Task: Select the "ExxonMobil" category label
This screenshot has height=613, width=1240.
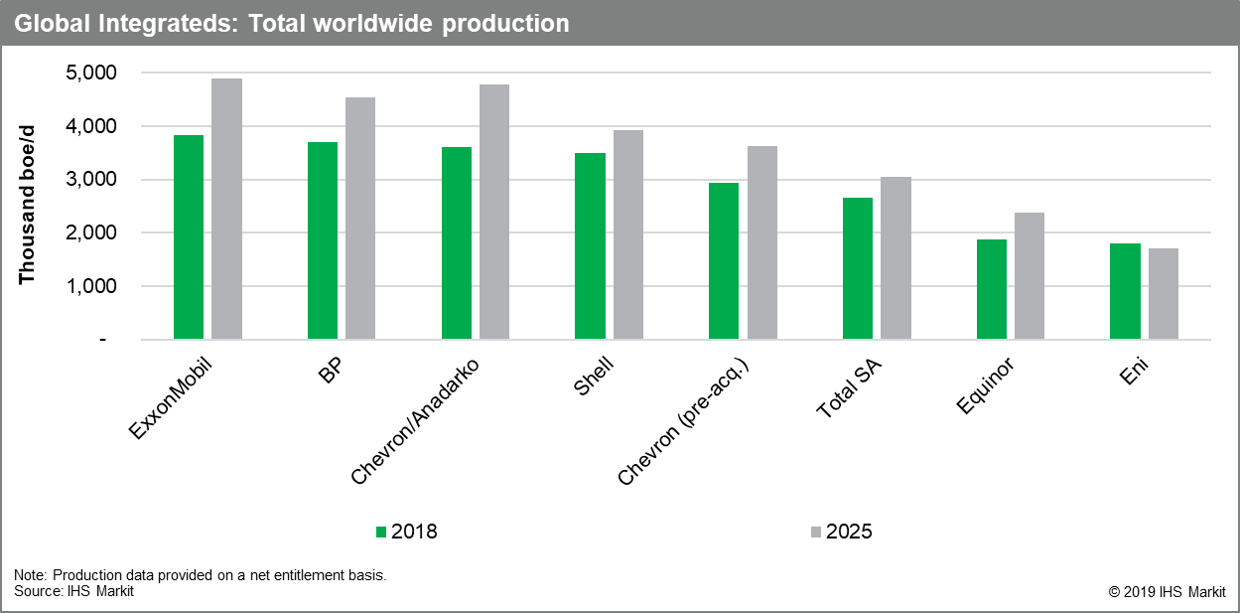Action: click(x=172, y=397)
